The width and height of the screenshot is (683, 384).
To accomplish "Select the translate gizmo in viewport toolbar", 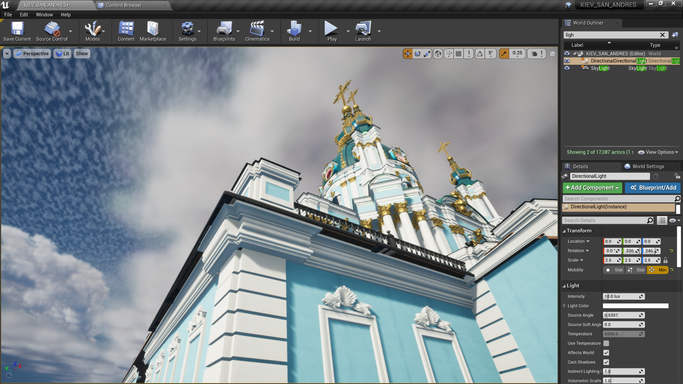I will pyautogui.click(x=408, y=54).
